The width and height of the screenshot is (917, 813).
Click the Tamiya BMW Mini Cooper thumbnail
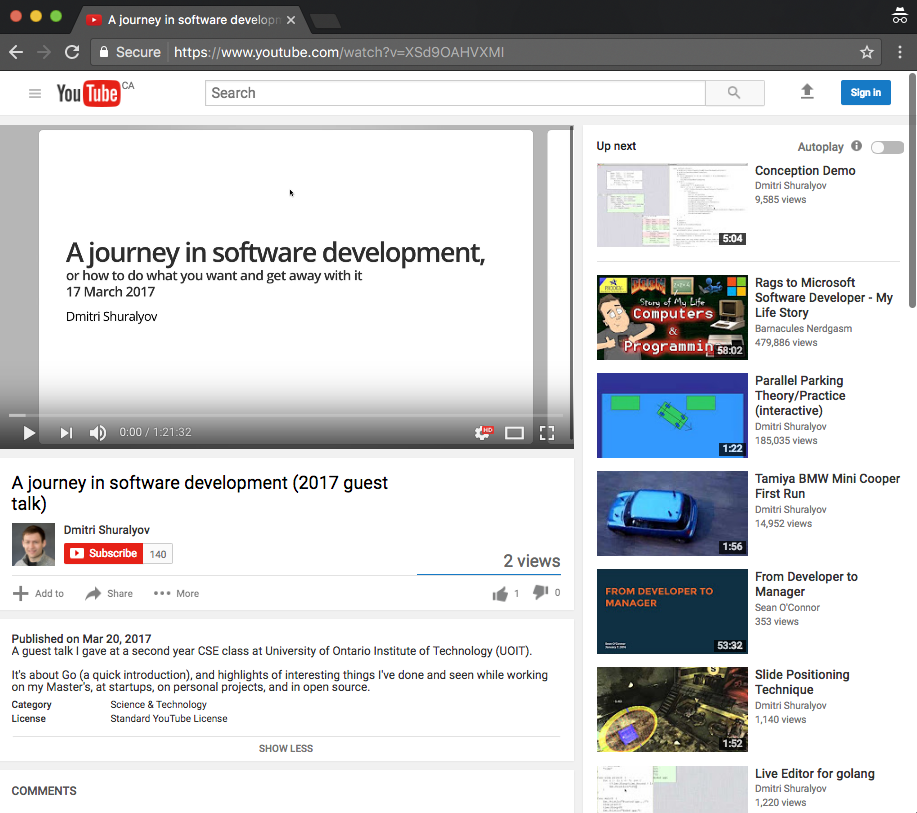tap(672, 514)
